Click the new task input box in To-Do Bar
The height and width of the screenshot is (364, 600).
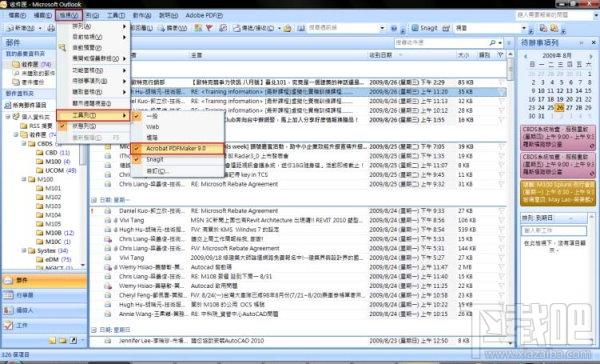tap(553, 230)
